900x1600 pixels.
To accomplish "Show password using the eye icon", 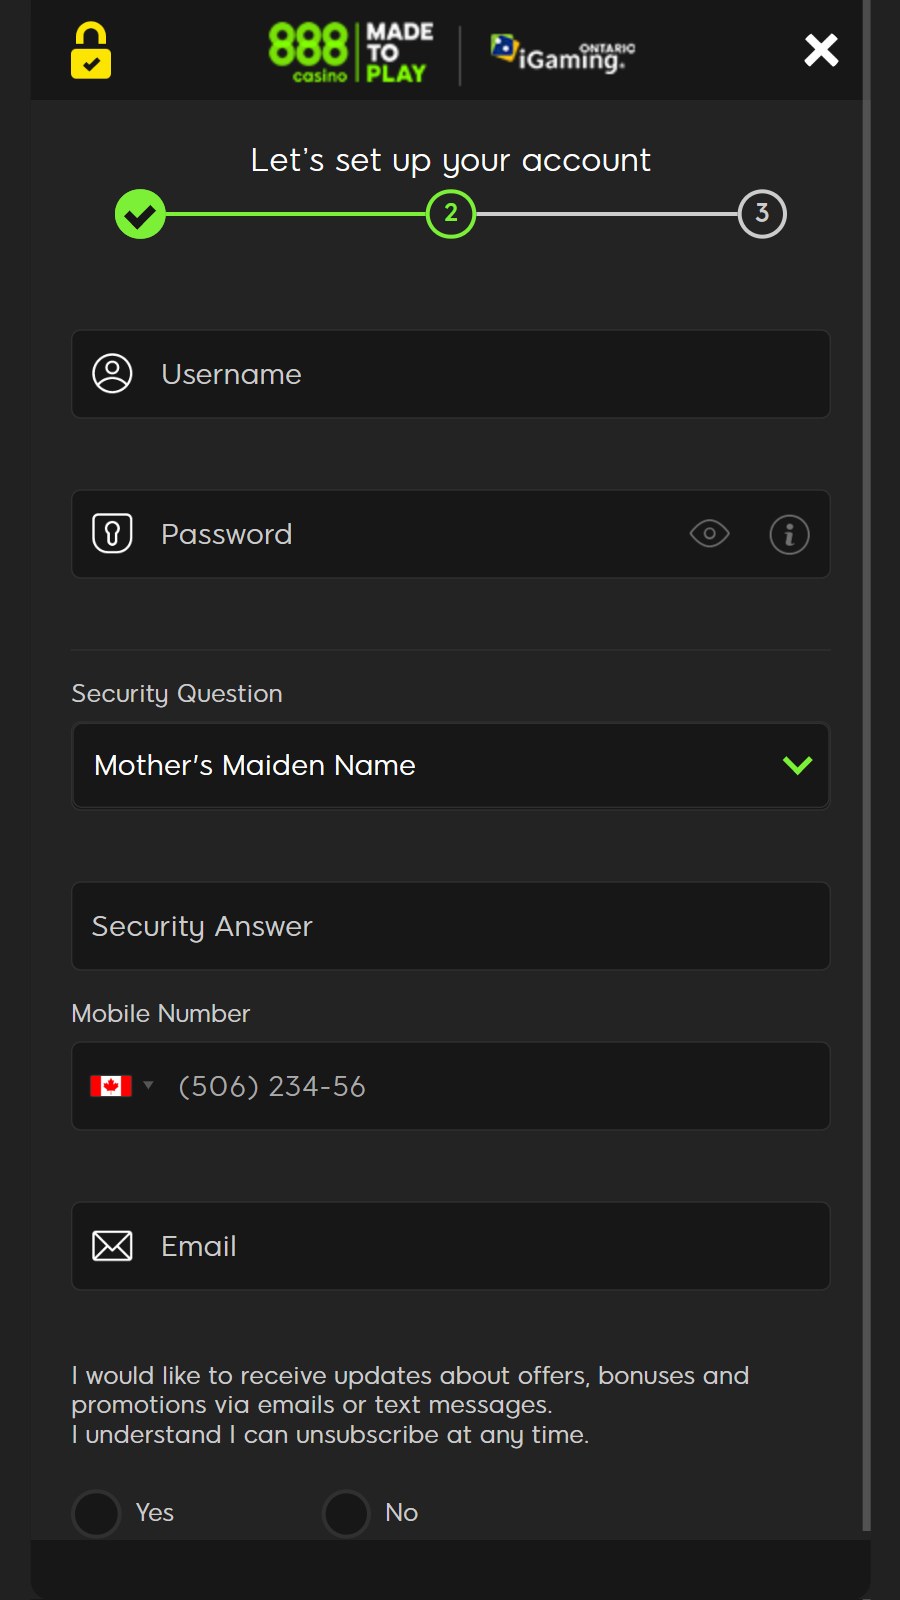I will tap(709, 534).
